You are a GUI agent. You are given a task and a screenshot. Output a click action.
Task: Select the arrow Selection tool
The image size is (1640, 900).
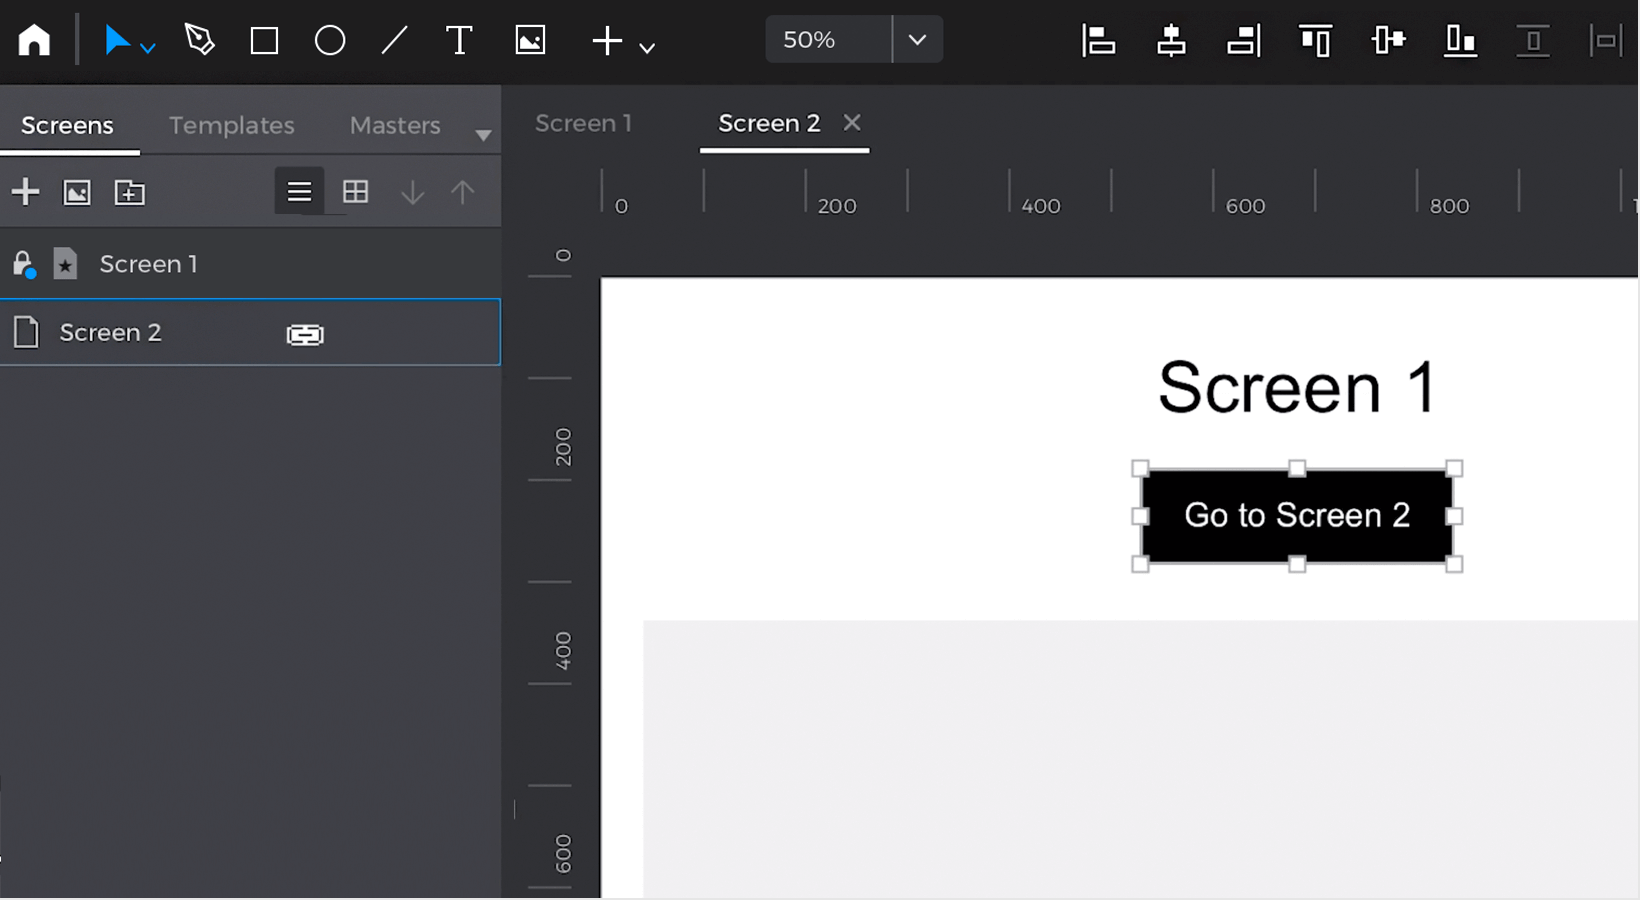117,40
